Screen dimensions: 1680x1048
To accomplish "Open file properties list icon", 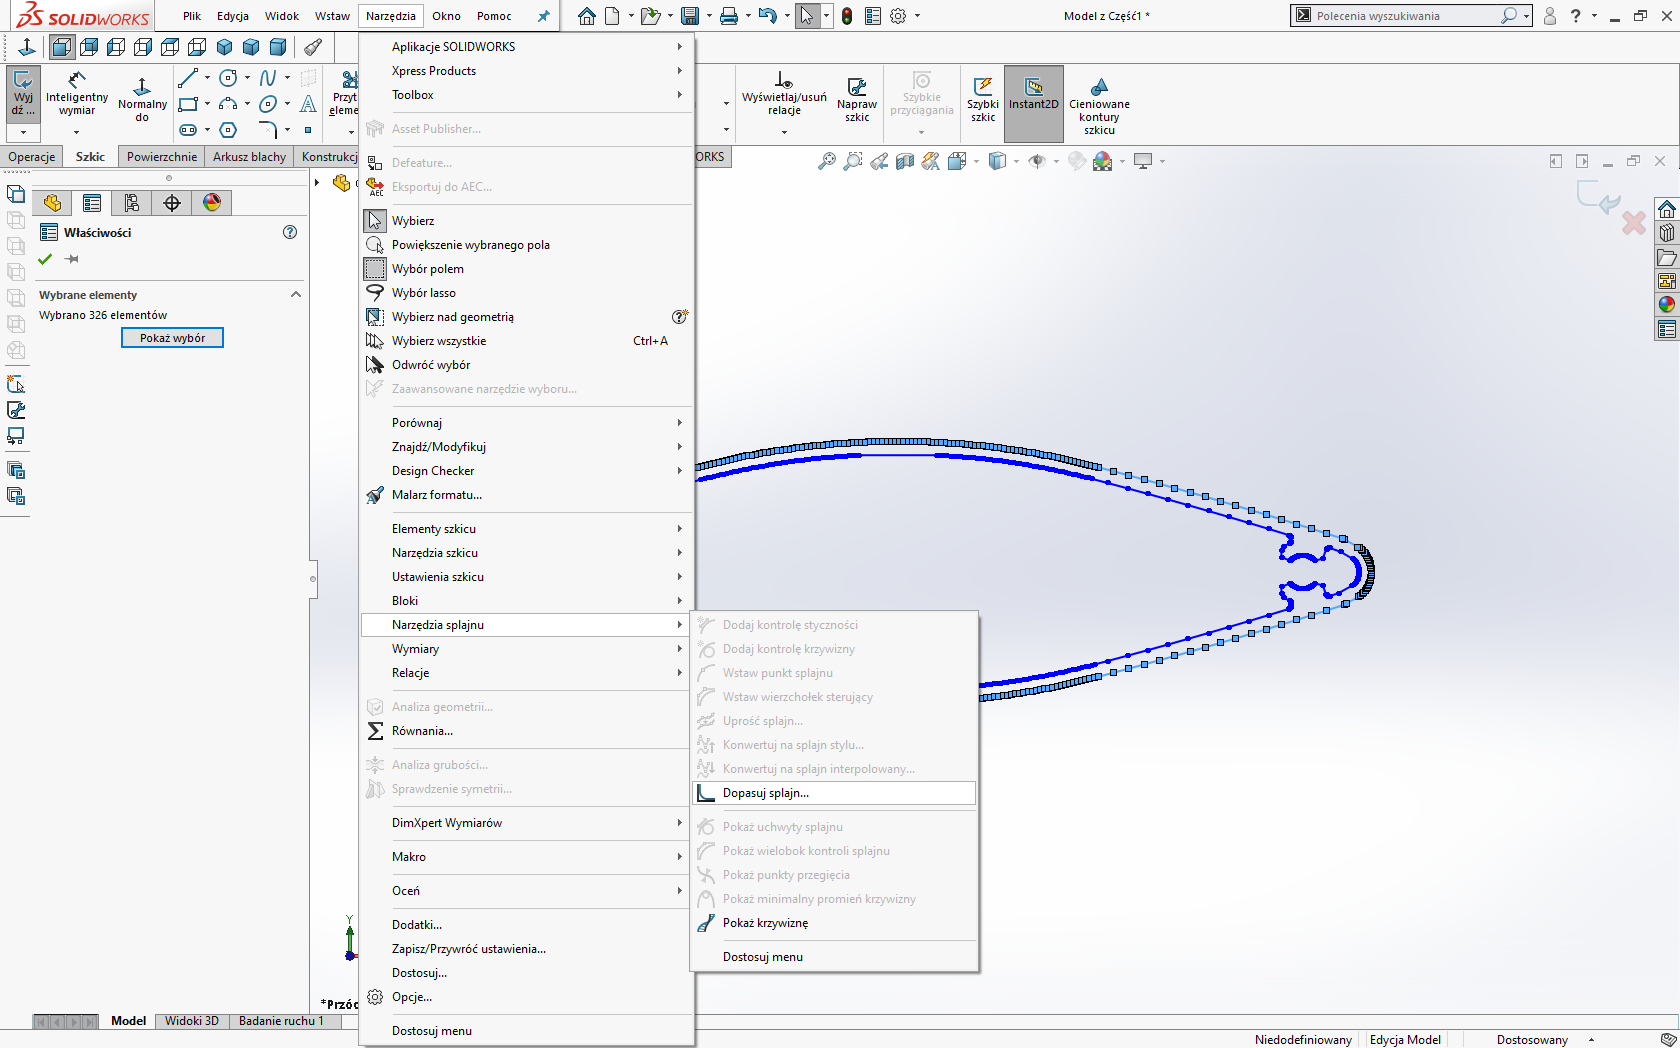I will (873, 16).
